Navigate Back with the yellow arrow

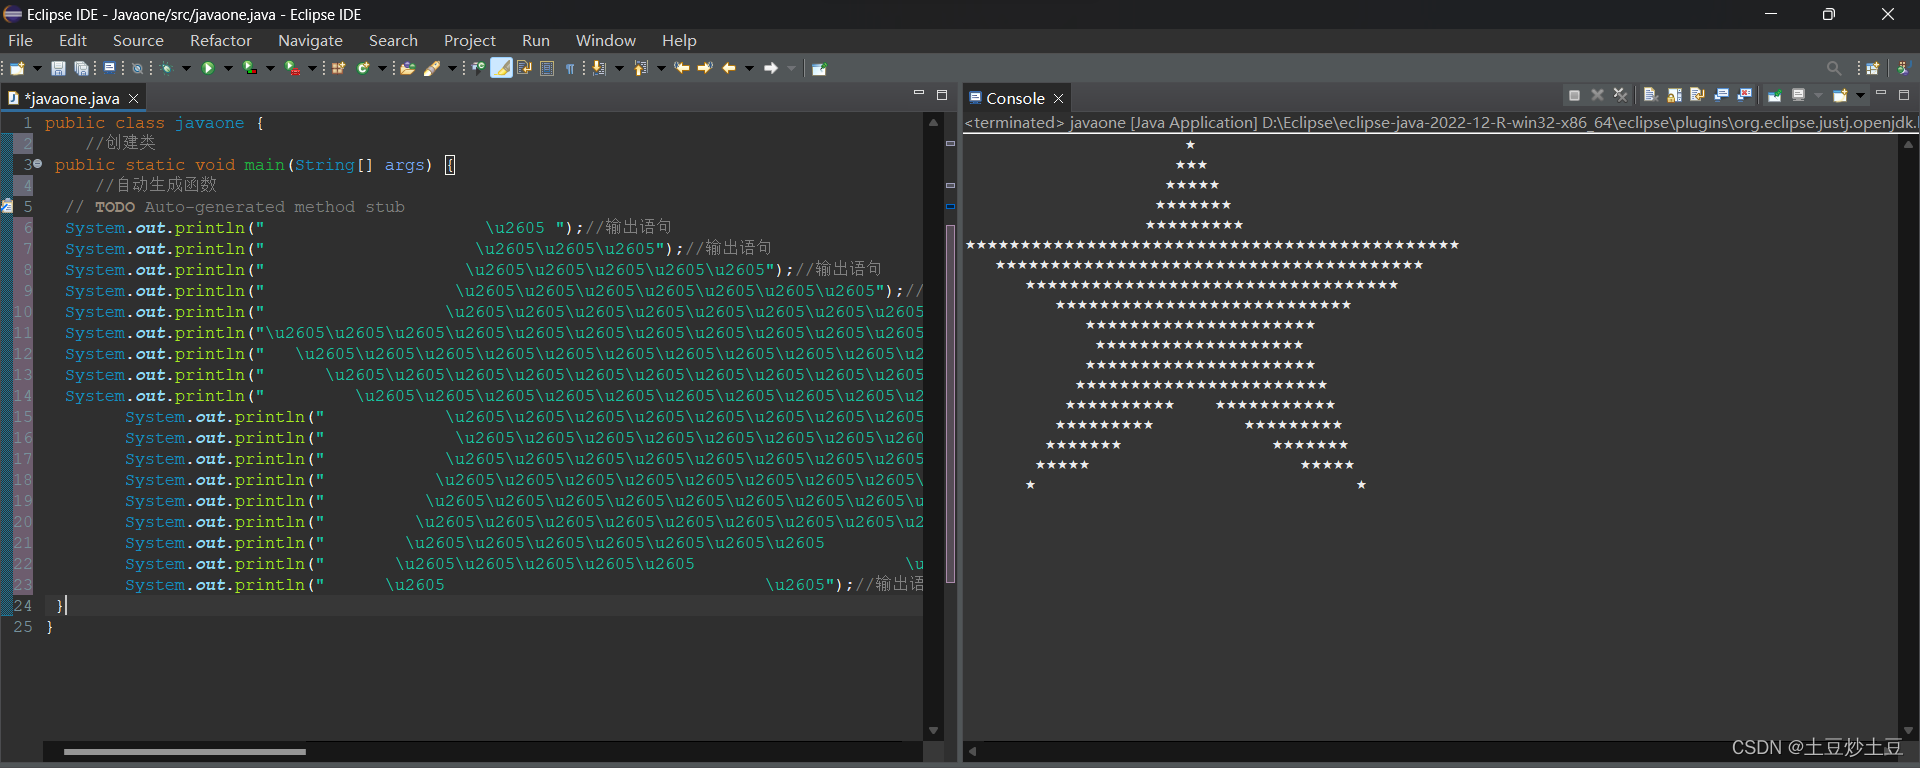729,68
